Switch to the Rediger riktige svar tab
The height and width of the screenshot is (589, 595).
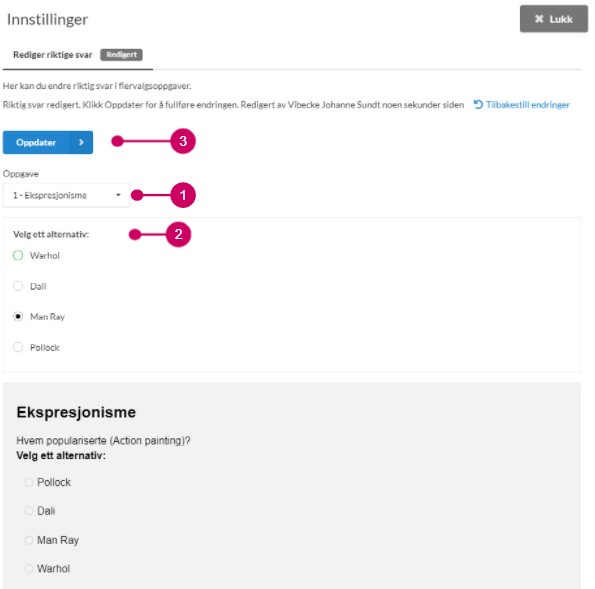[52, 55]
